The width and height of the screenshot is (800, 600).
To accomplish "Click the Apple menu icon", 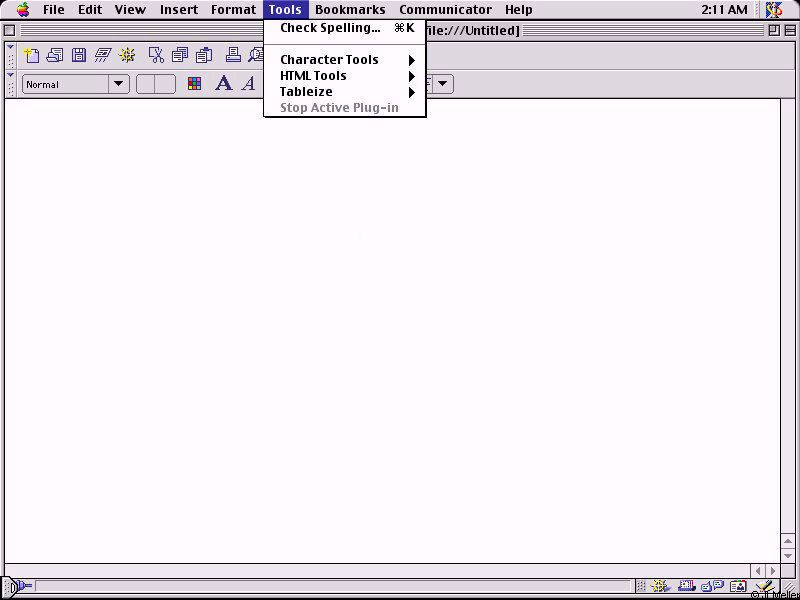I will [x=22, y=10].
